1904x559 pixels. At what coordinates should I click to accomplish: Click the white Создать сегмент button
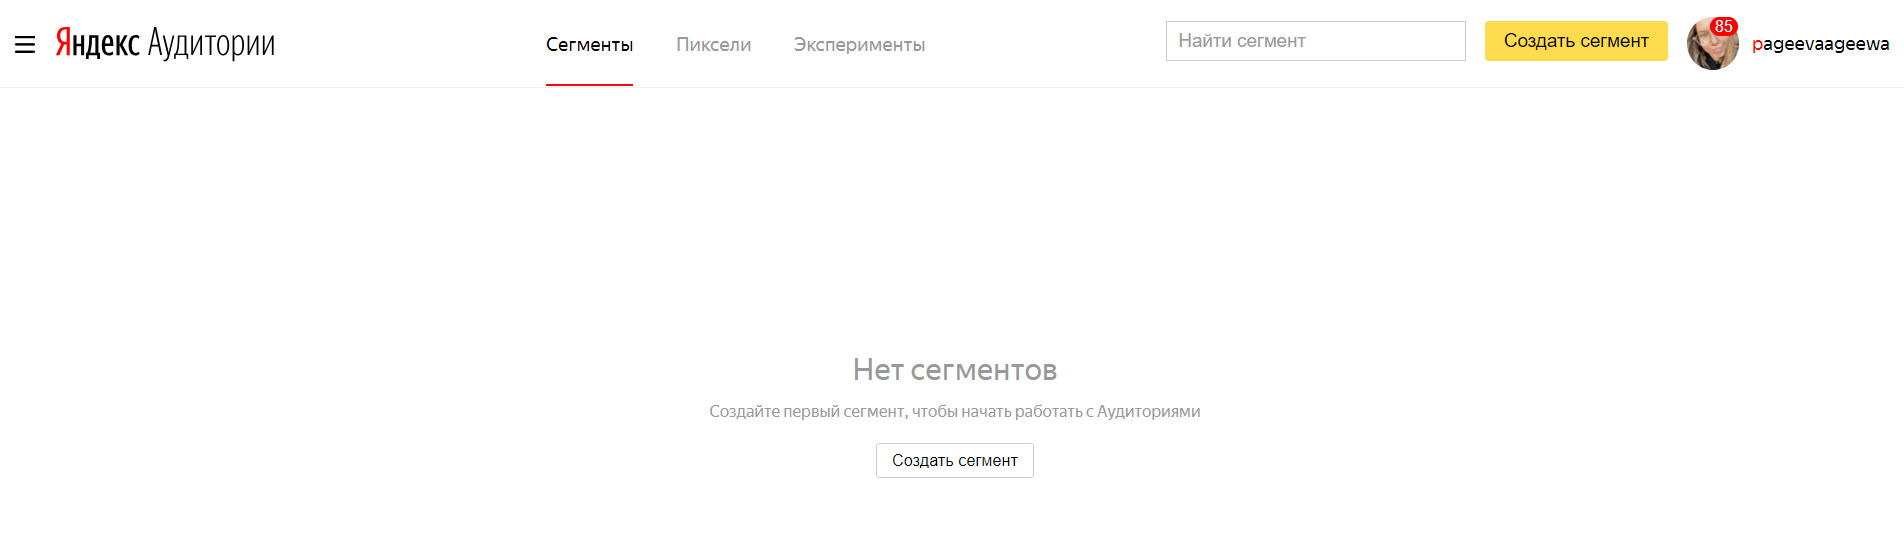[x=955, y=460]
